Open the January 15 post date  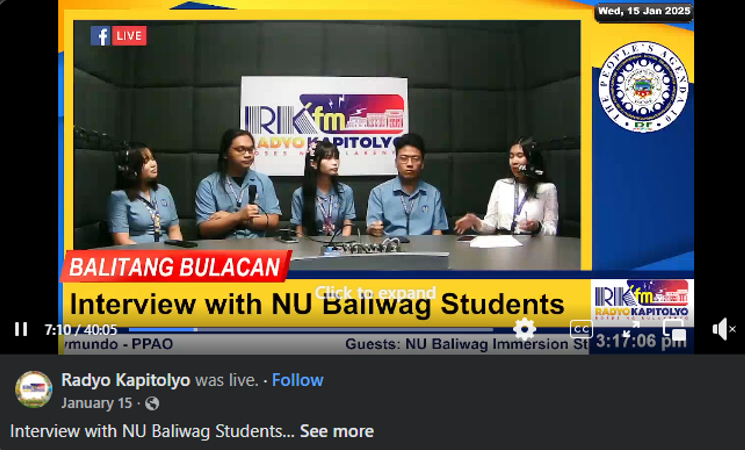point(96,404)
